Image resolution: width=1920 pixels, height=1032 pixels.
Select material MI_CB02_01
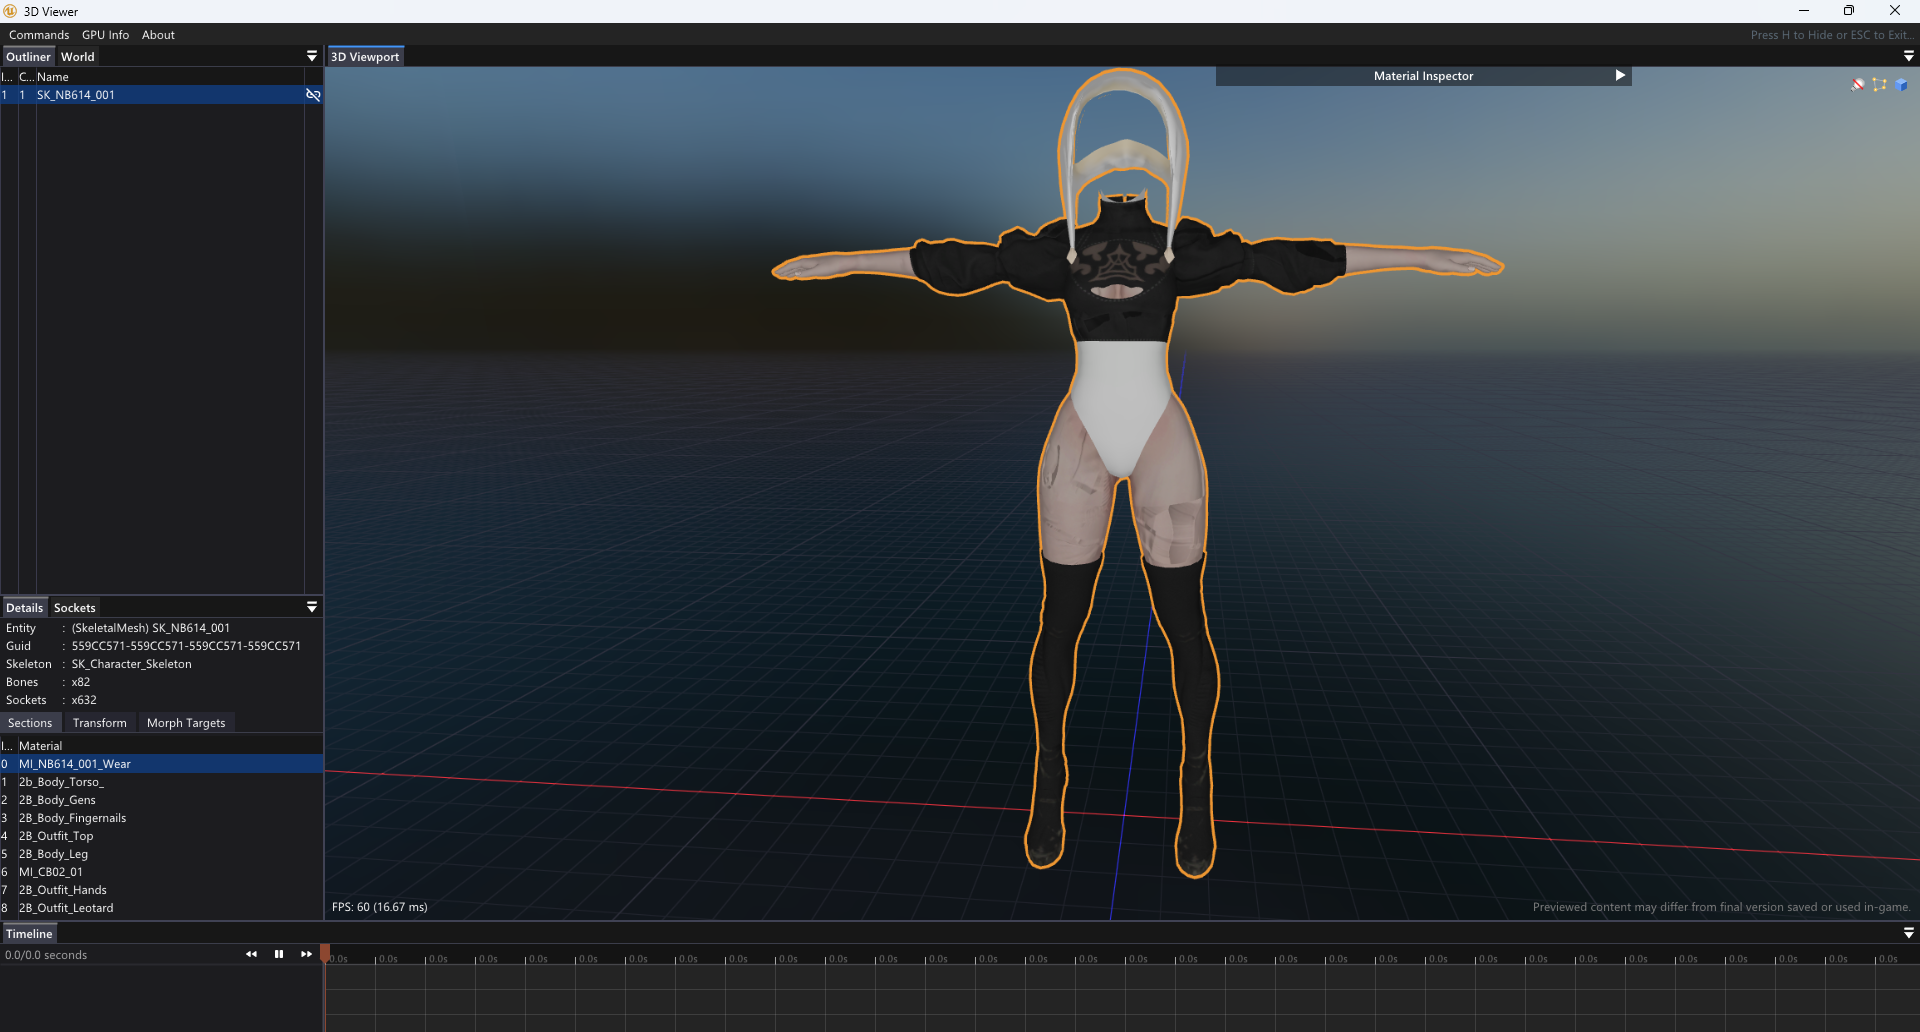click(161, 872)
